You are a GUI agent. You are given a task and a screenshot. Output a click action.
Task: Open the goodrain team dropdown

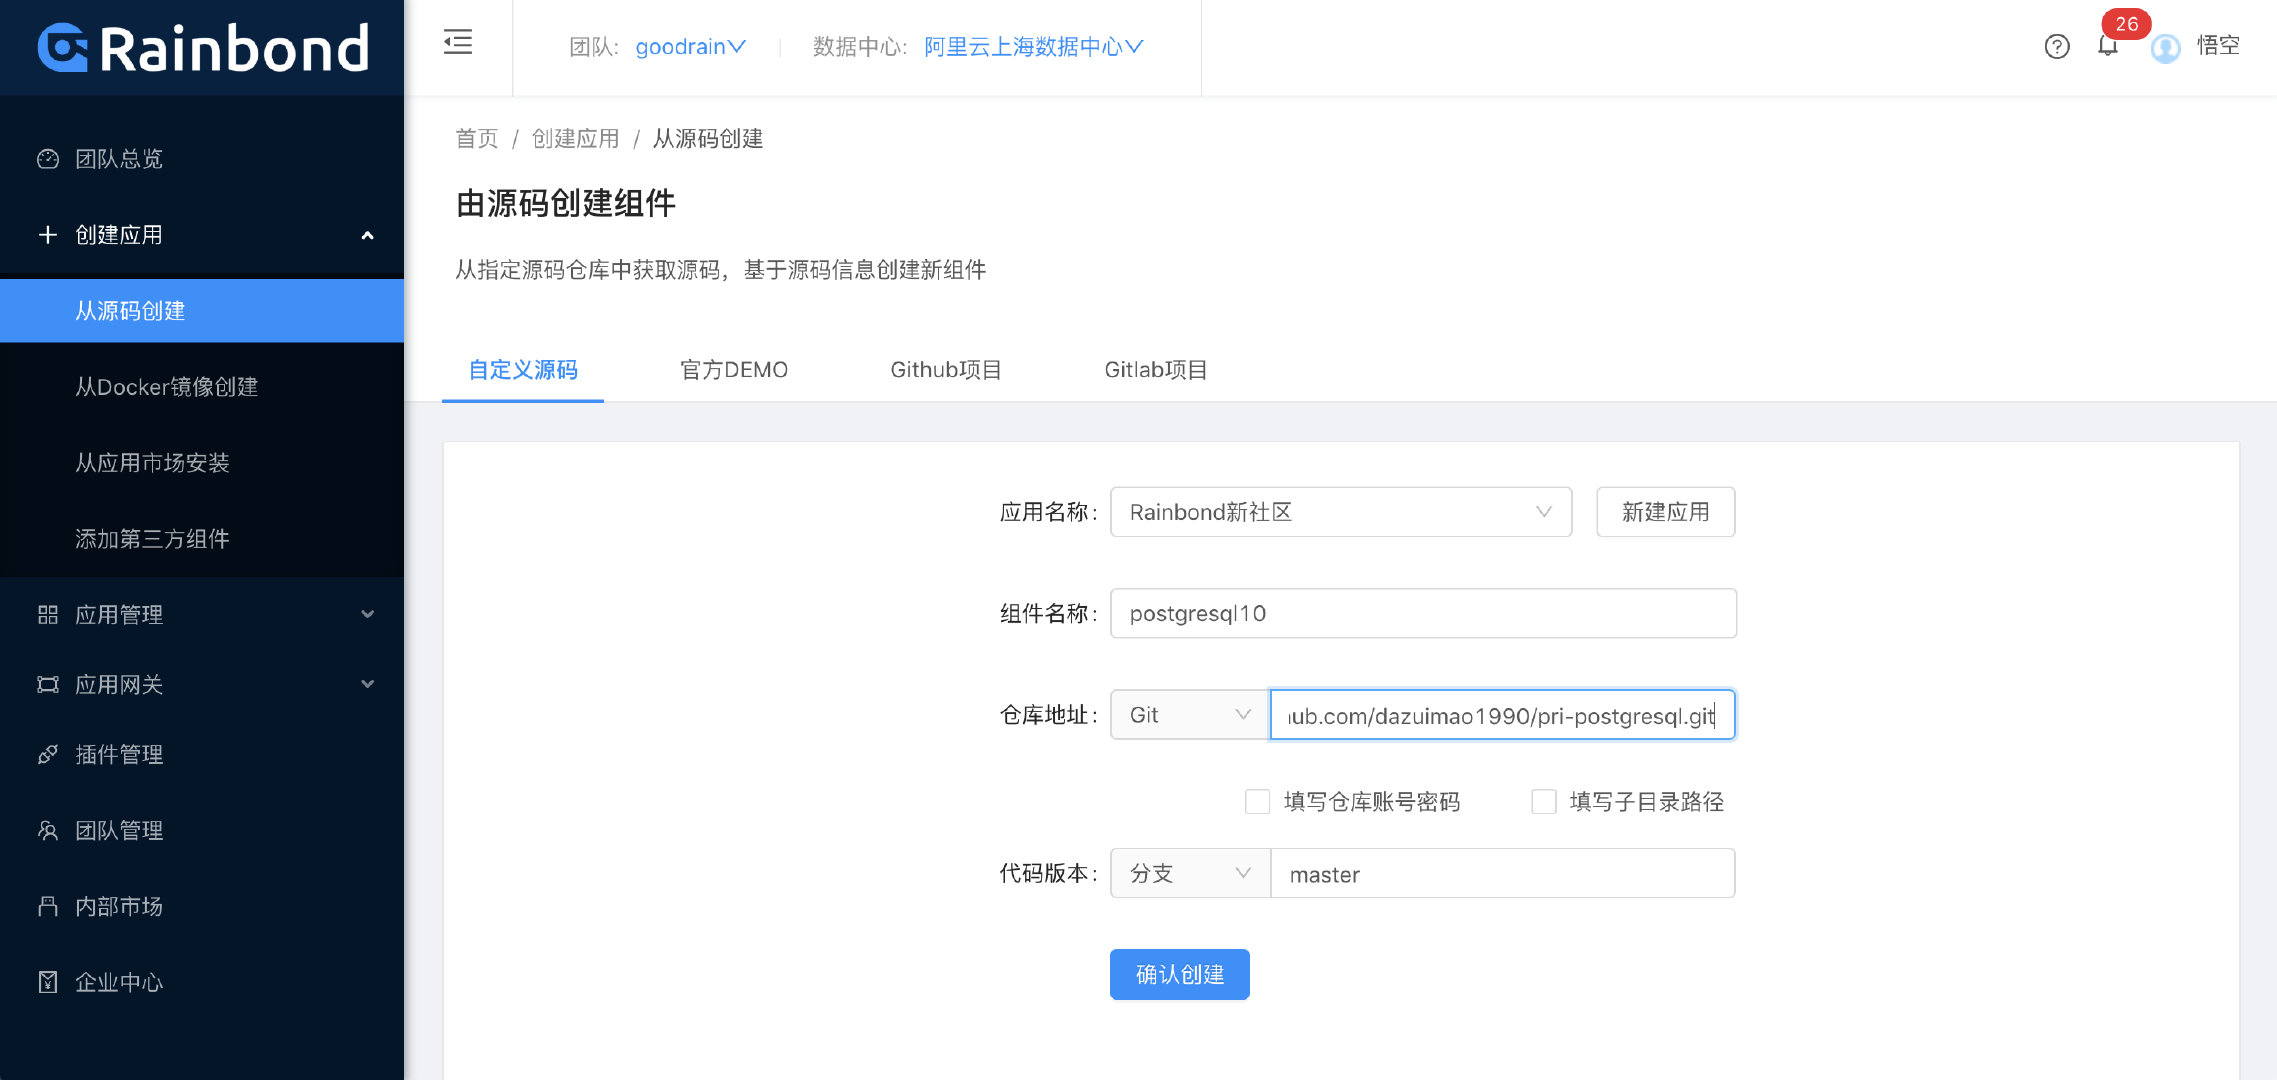[x=691, y=47]
